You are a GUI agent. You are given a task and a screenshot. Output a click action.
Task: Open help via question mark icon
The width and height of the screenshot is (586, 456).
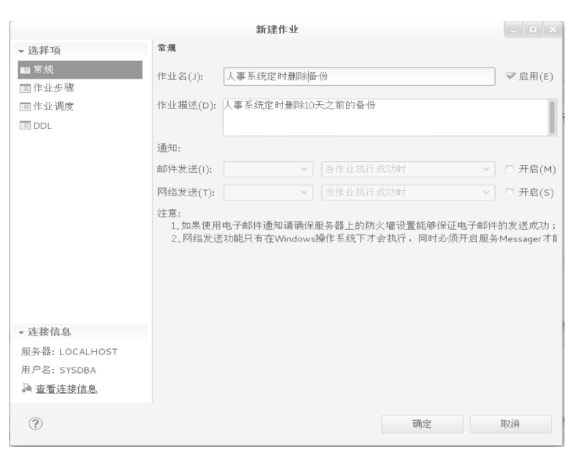(x=36, y=423)
